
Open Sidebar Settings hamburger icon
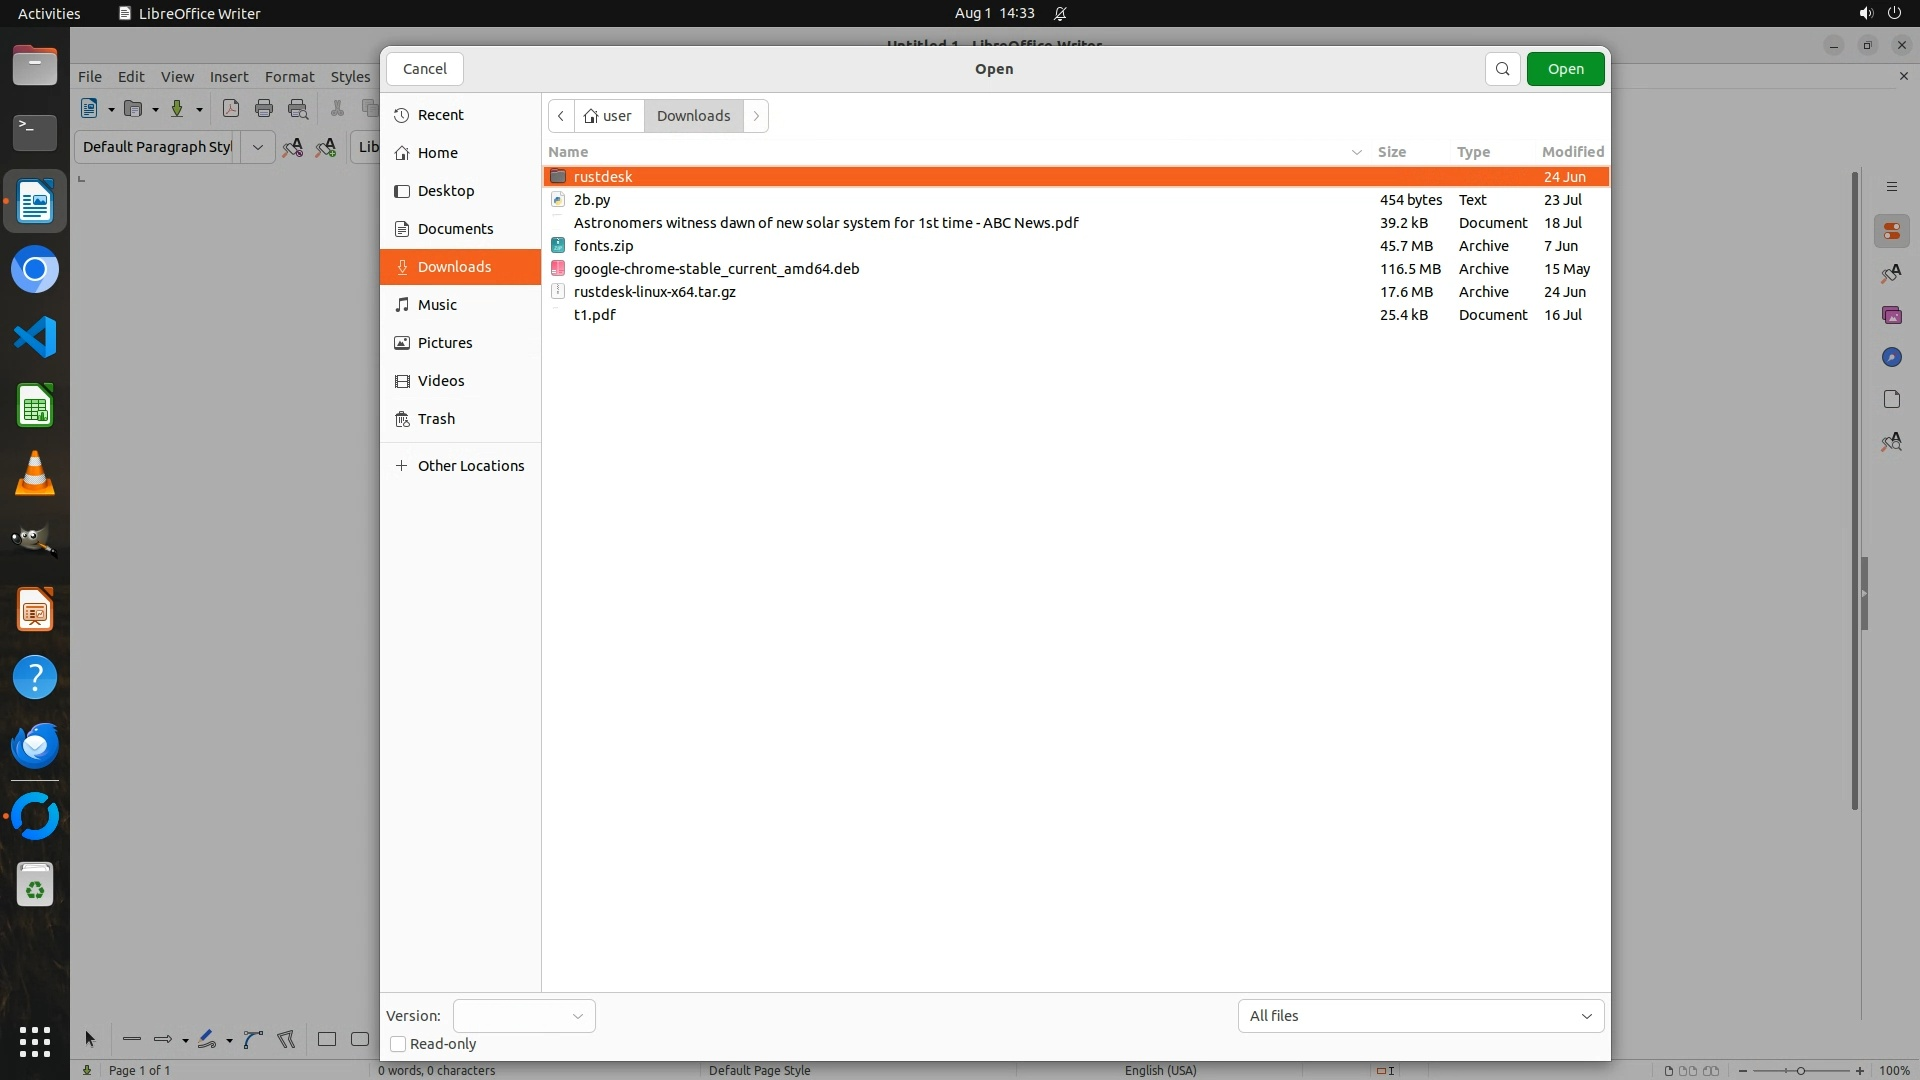coord(1891,187)
